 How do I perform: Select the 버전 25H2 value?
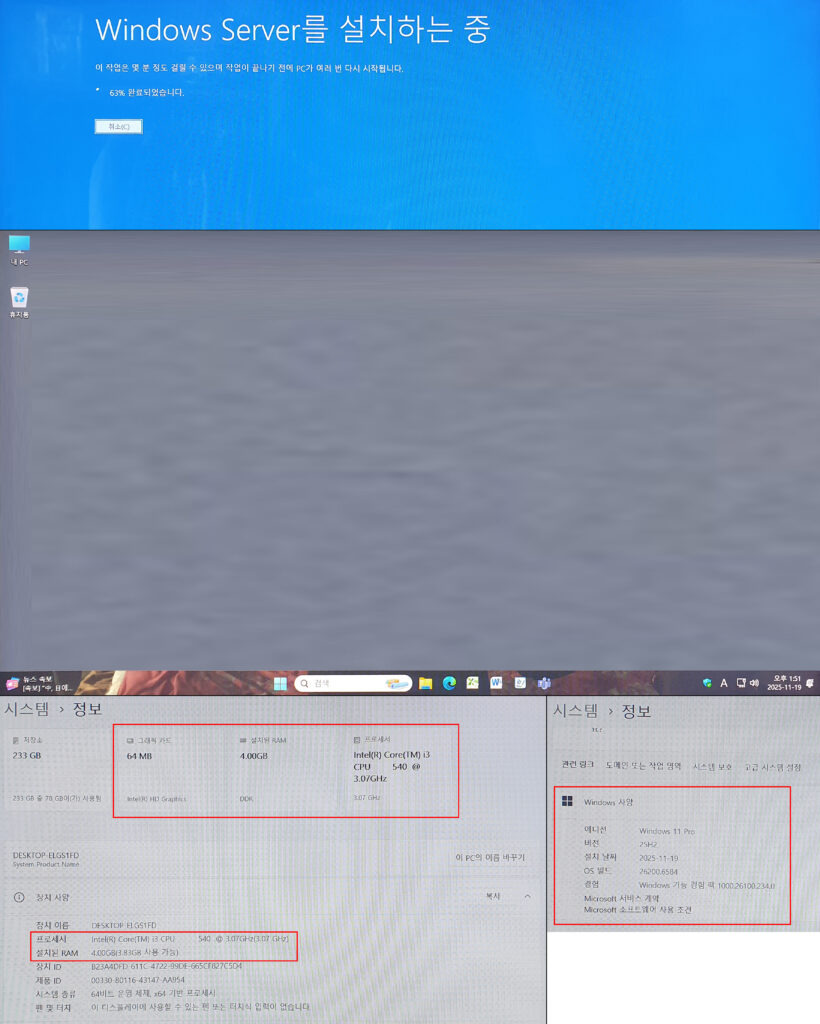point(648,844)
